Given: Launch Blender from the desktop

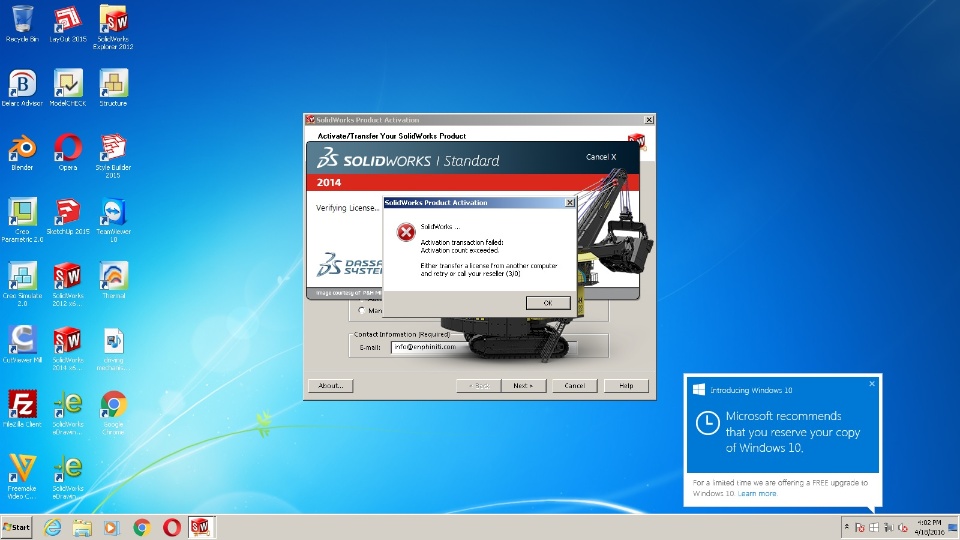Looking at the screenshot, I should tap(22, 152).
